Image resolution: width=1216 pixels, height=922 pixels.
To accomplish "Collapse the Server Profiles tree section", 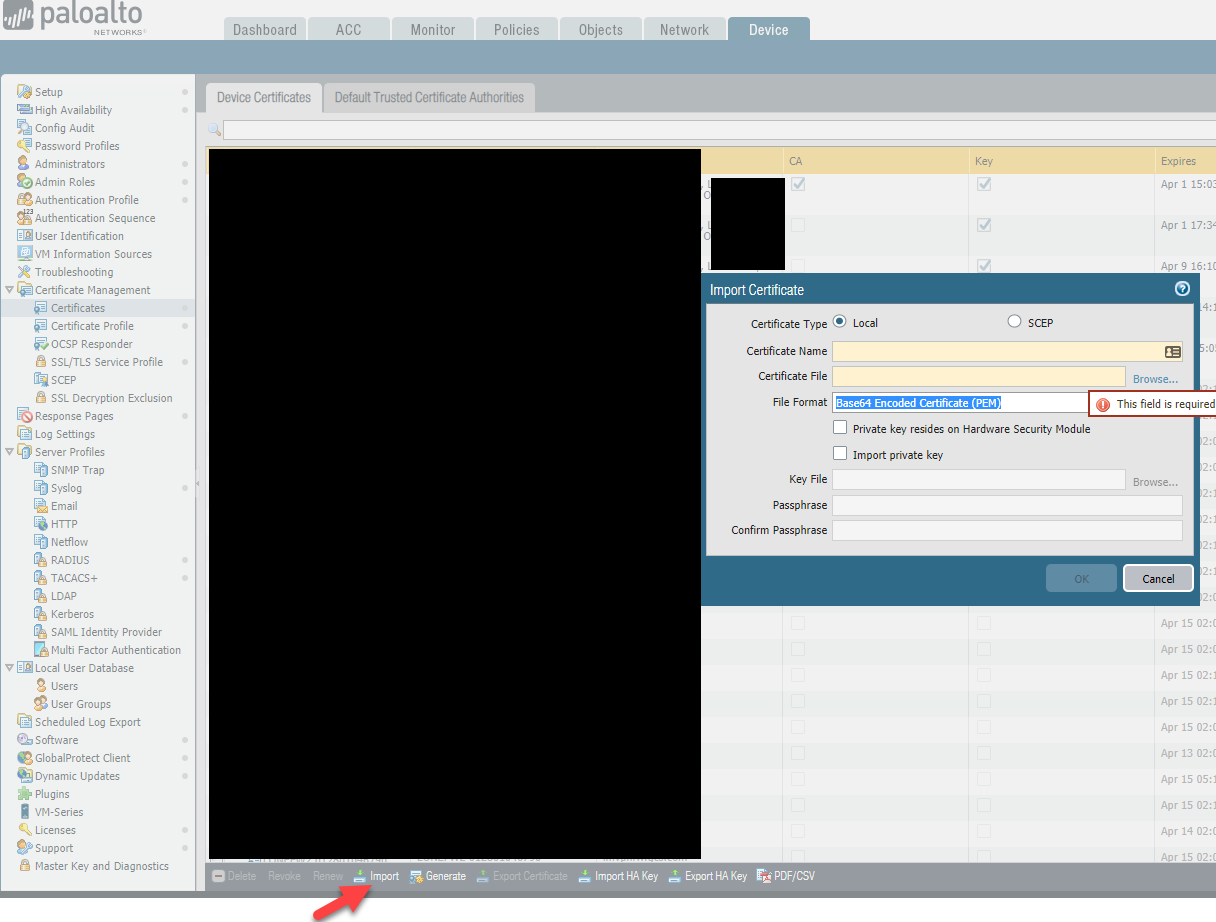I will pos(9,451).
